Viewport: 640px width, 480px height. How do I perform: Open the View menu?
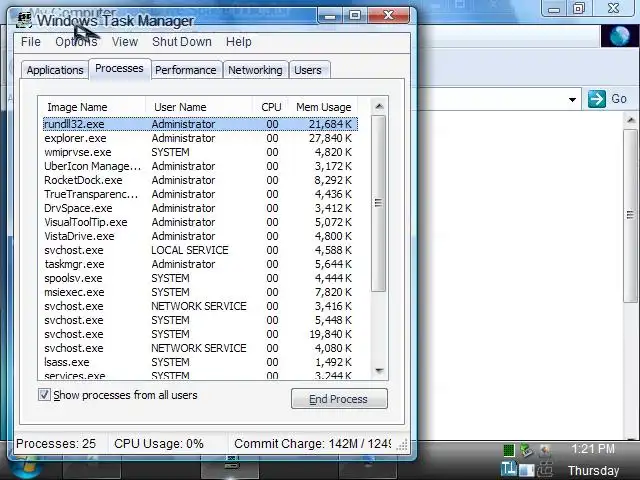[x=125, y=42]
